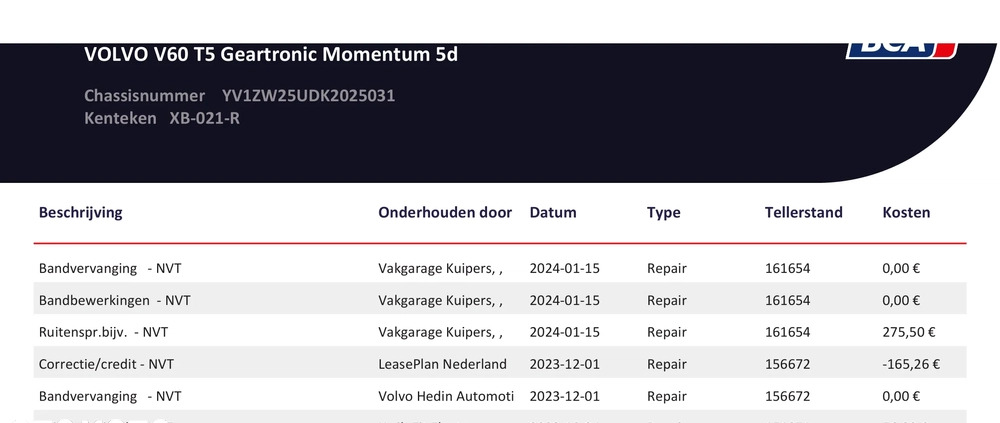Click the VOLVO V60 T5 title

click(271, 54)
